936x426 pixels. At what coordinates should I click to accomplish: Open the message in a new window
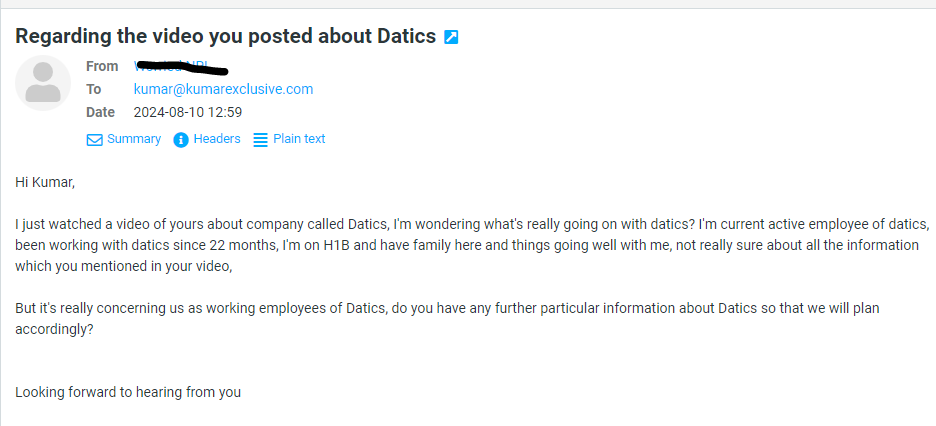tap(451, 37)
